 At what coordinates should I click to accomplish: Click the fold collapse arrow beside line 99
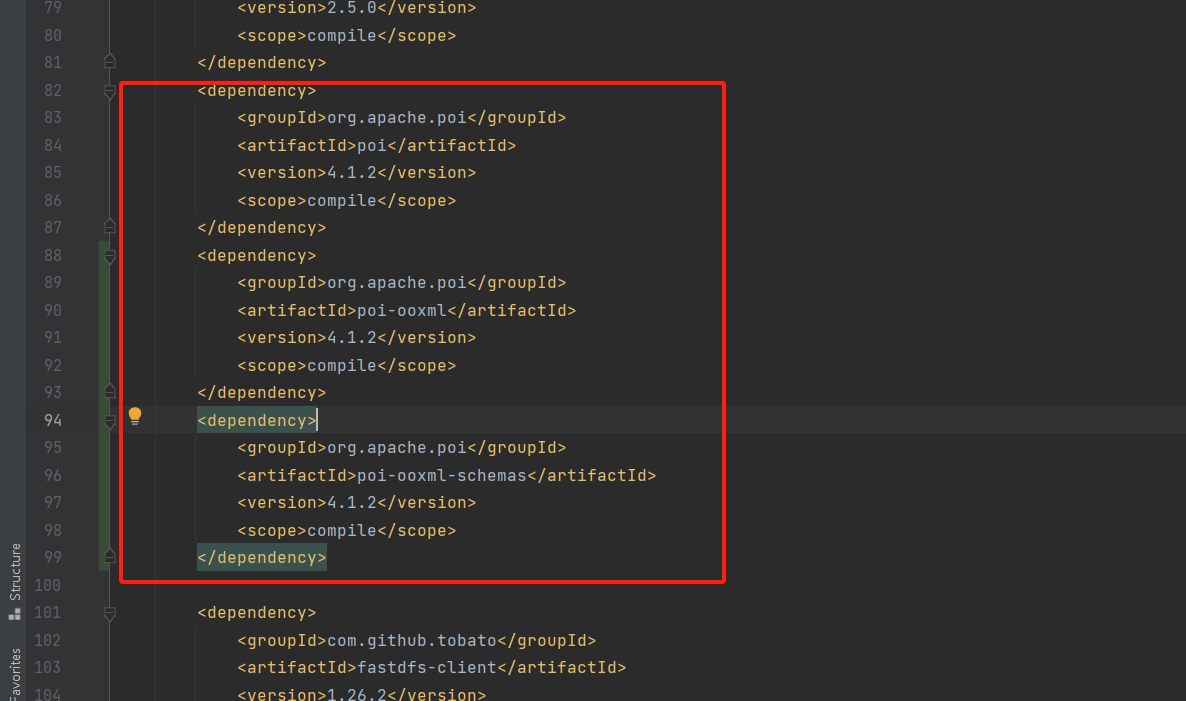tap(109, 557)
